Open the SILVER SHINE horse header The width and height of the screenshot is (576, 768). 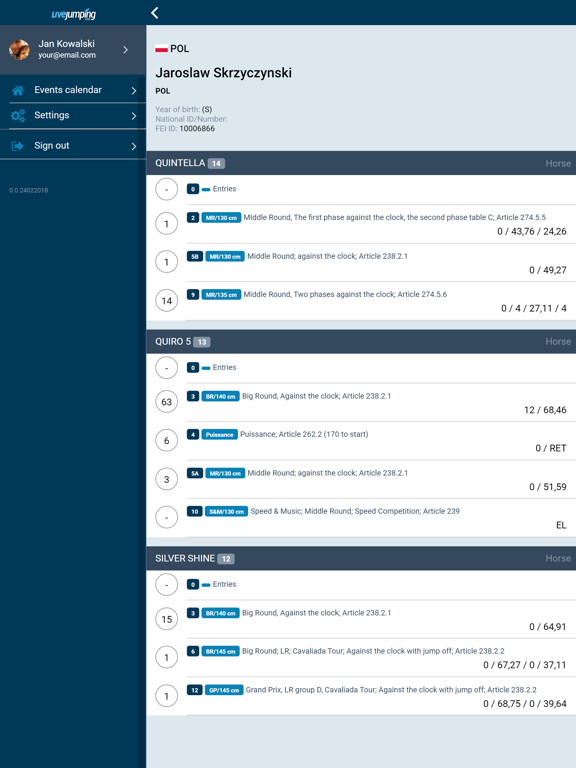coord(361,558)
